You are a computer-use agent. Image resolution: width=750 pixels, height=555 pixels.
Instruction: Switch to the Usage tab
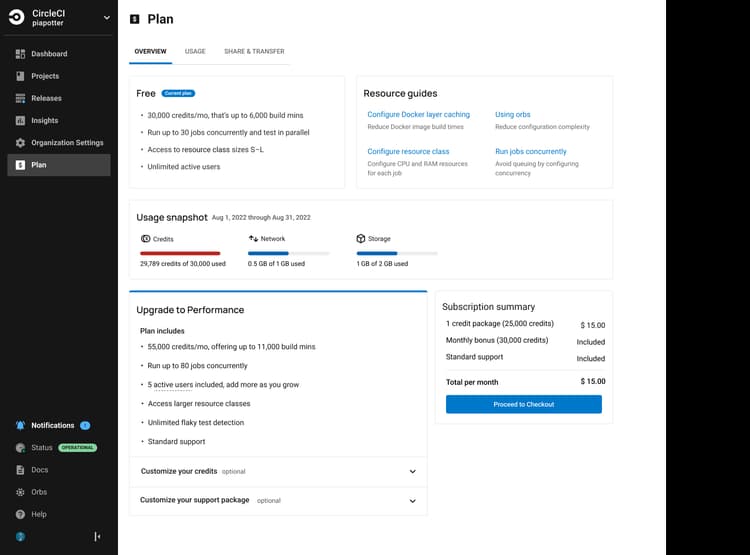(195, 52)
